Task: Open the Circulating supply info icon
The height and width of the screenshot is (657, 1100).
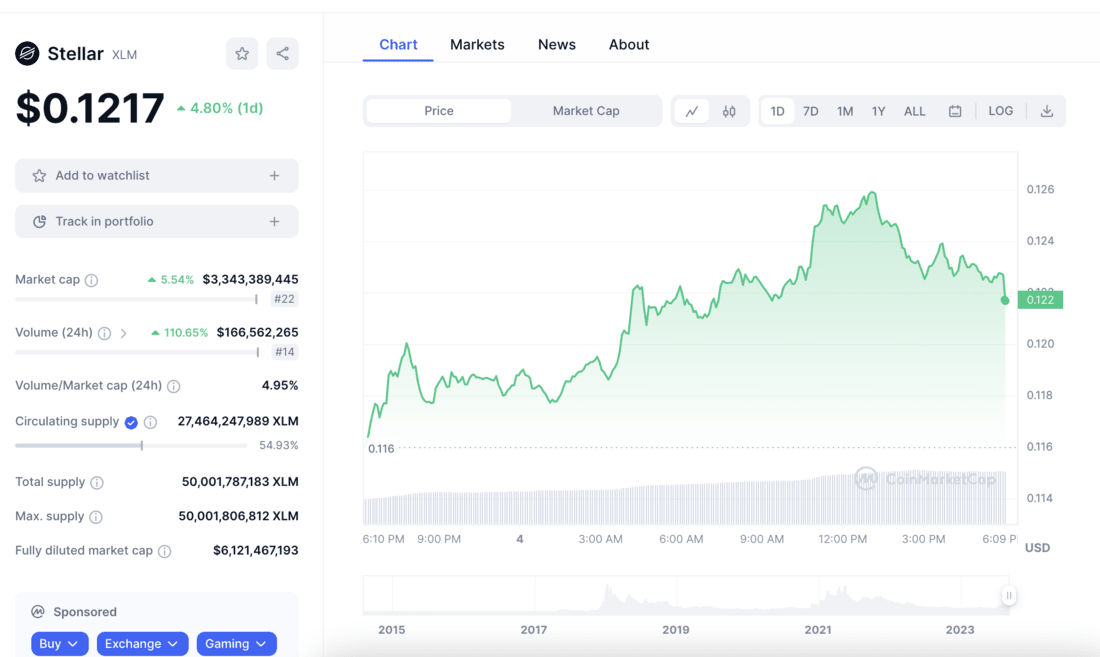Action: click(150, 422)
